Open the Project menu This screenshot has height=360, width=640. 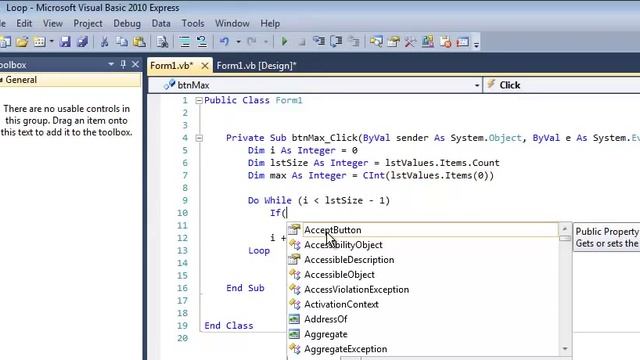[x=88, y=24]
